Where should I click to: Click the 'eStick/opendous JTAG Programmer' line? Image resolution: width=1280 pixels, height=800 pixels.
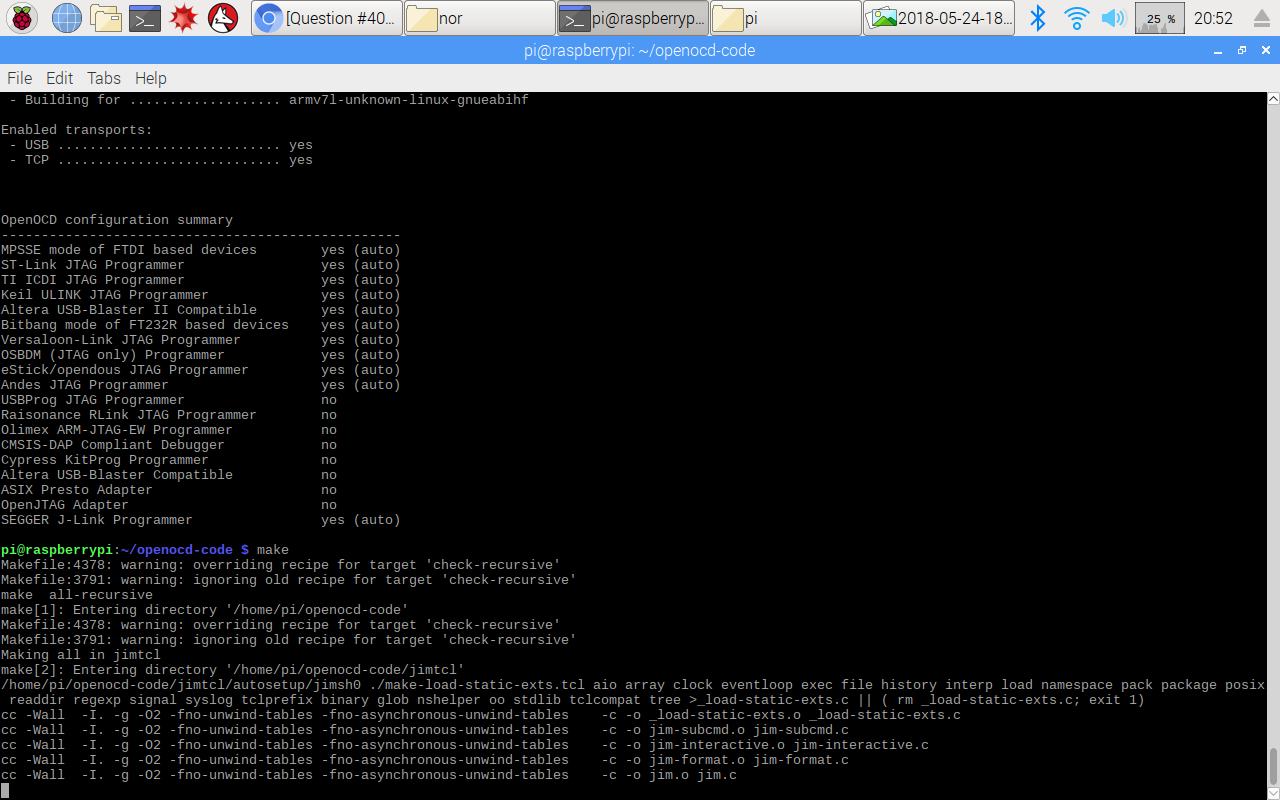pos(200,370)
